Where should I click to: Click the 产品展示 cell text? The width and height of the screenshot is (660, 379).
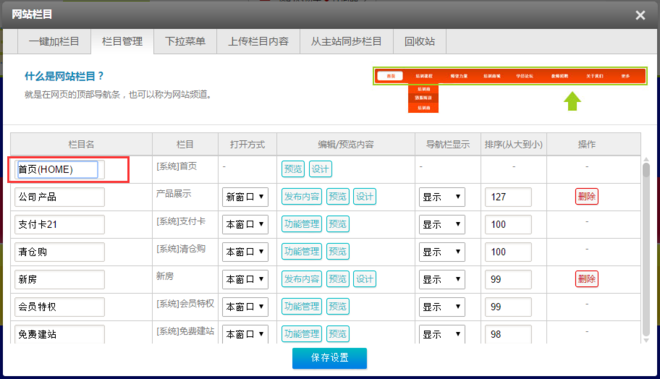(173, 193)
